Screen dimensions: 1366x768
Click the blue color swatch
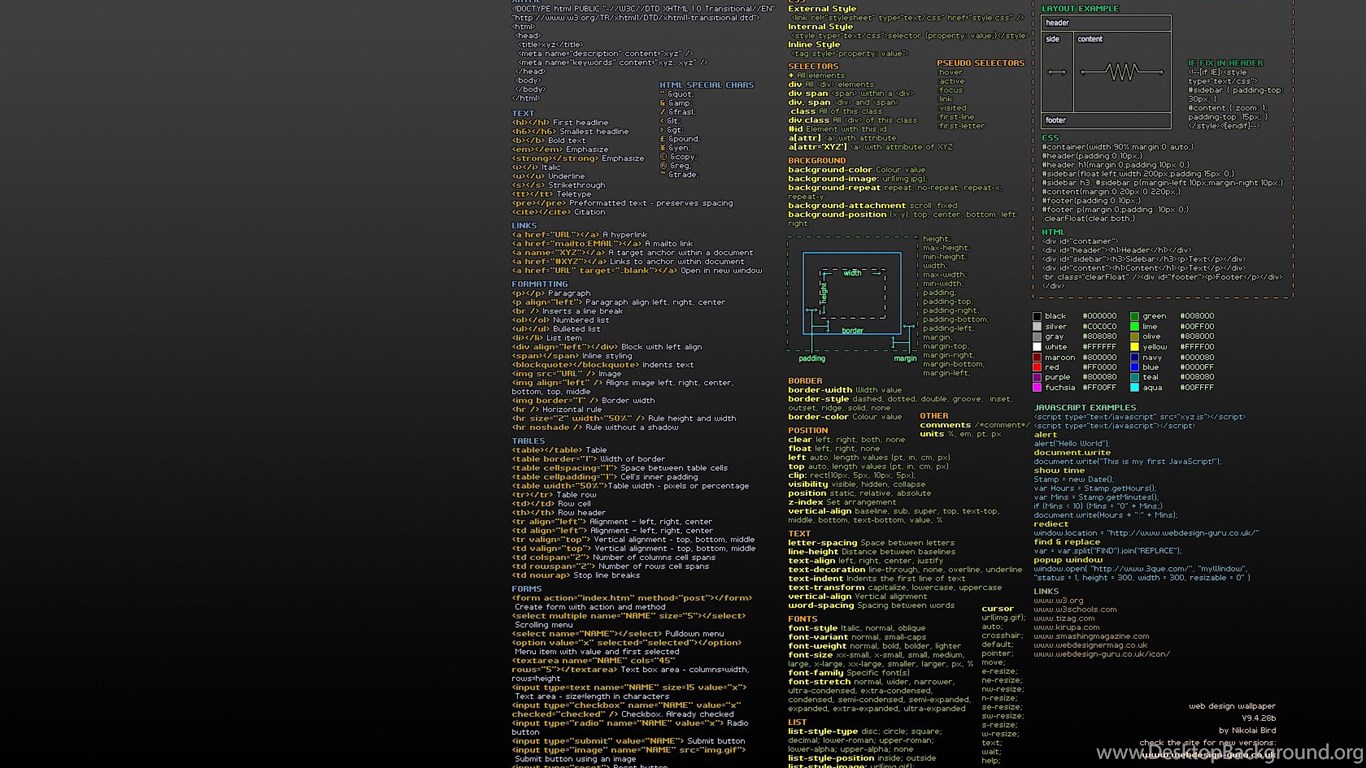point(1135,367)
